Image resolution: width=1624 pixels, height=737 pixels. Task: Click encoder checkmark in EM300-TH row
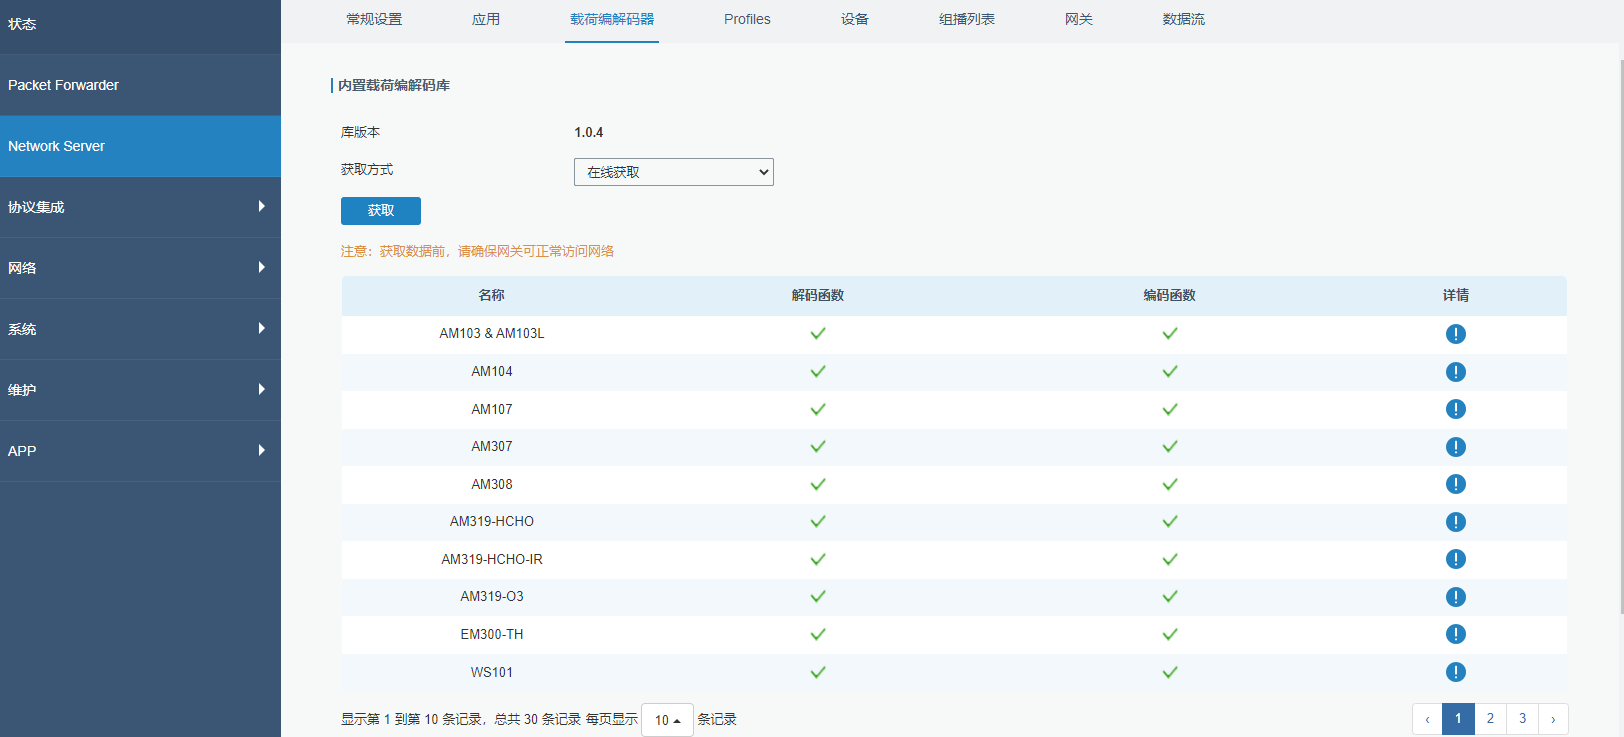1170,634
